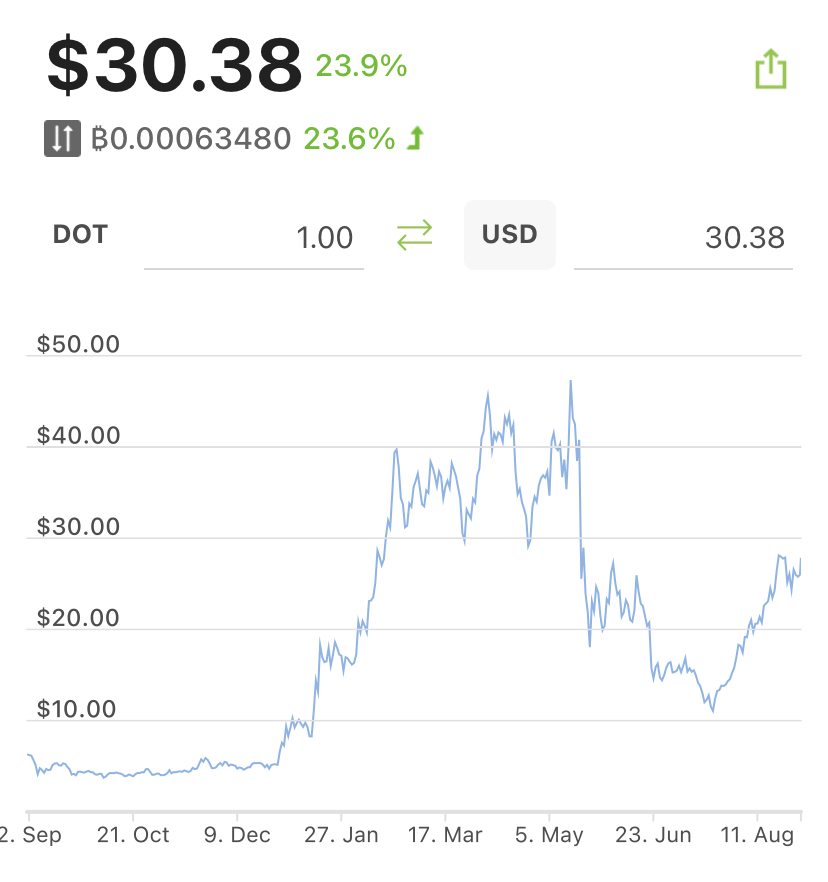This screenshot has height=882, width=828.
Task: Tap the $30.38 main price
Action: (174, 65)
